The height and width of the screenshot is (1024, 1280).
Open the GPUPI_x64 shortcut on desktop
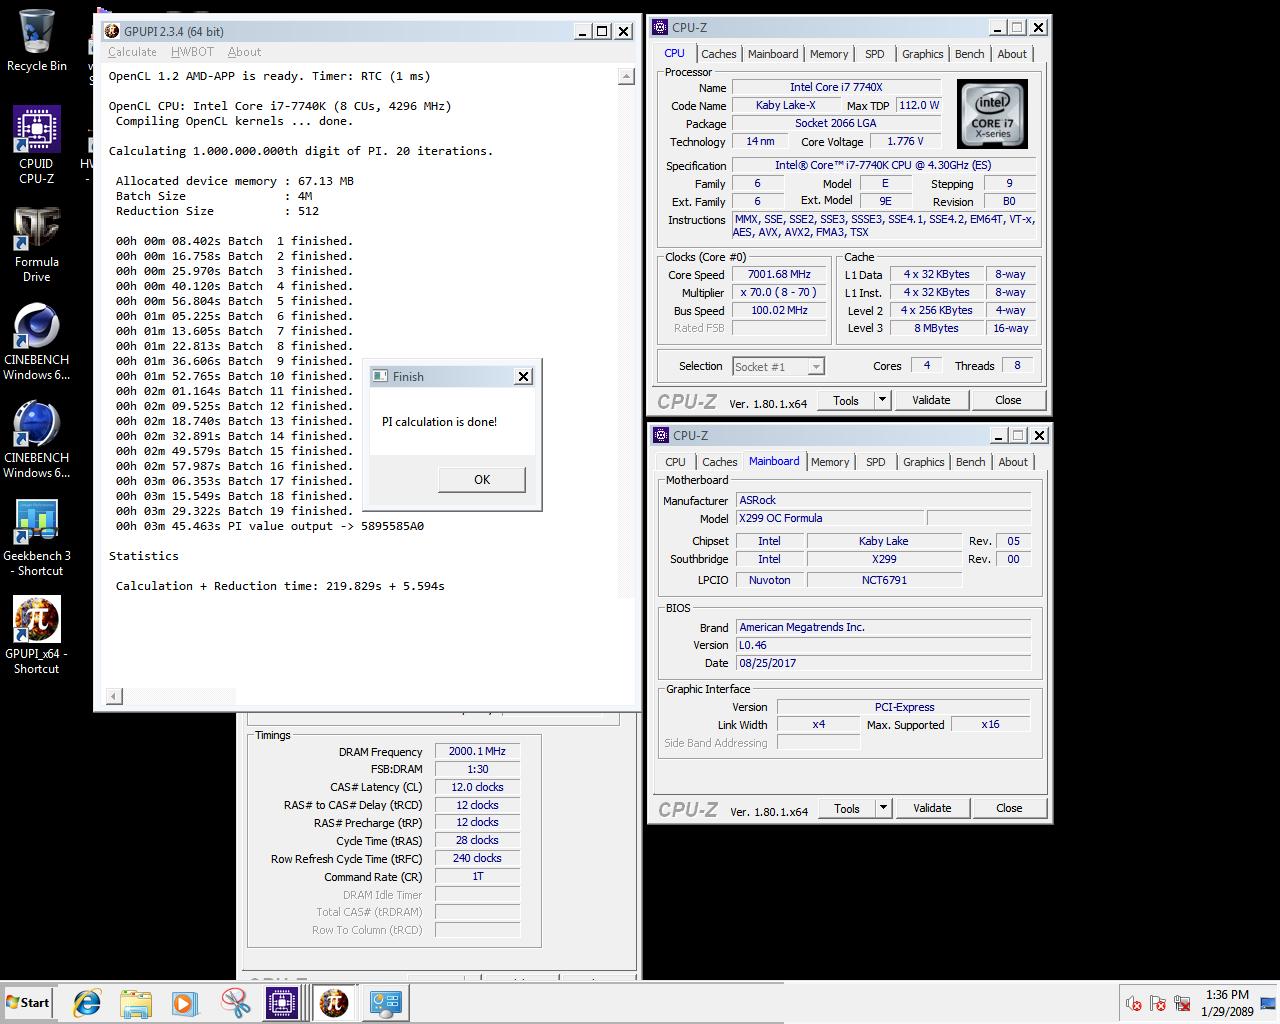point(37,636)
